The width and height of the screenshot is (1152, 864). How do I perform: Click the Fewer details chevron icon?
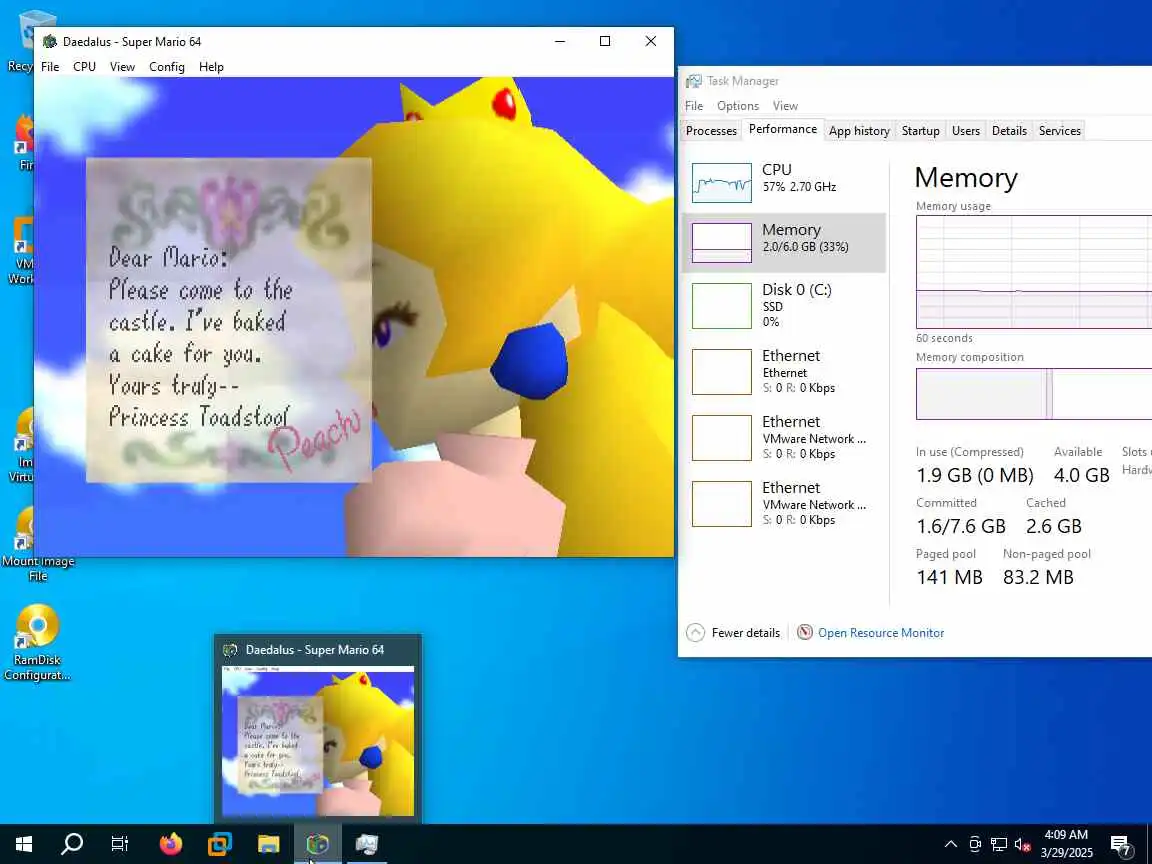coord(695,633)
